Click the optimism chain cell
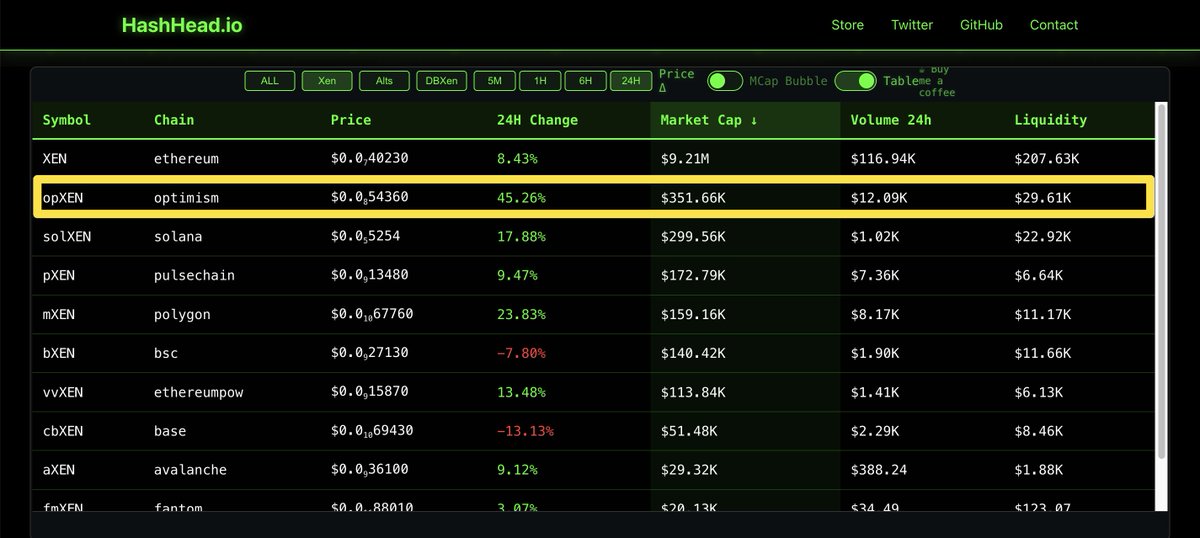Viewport: 1200px width, 538px height. click(x=186, y=198)
